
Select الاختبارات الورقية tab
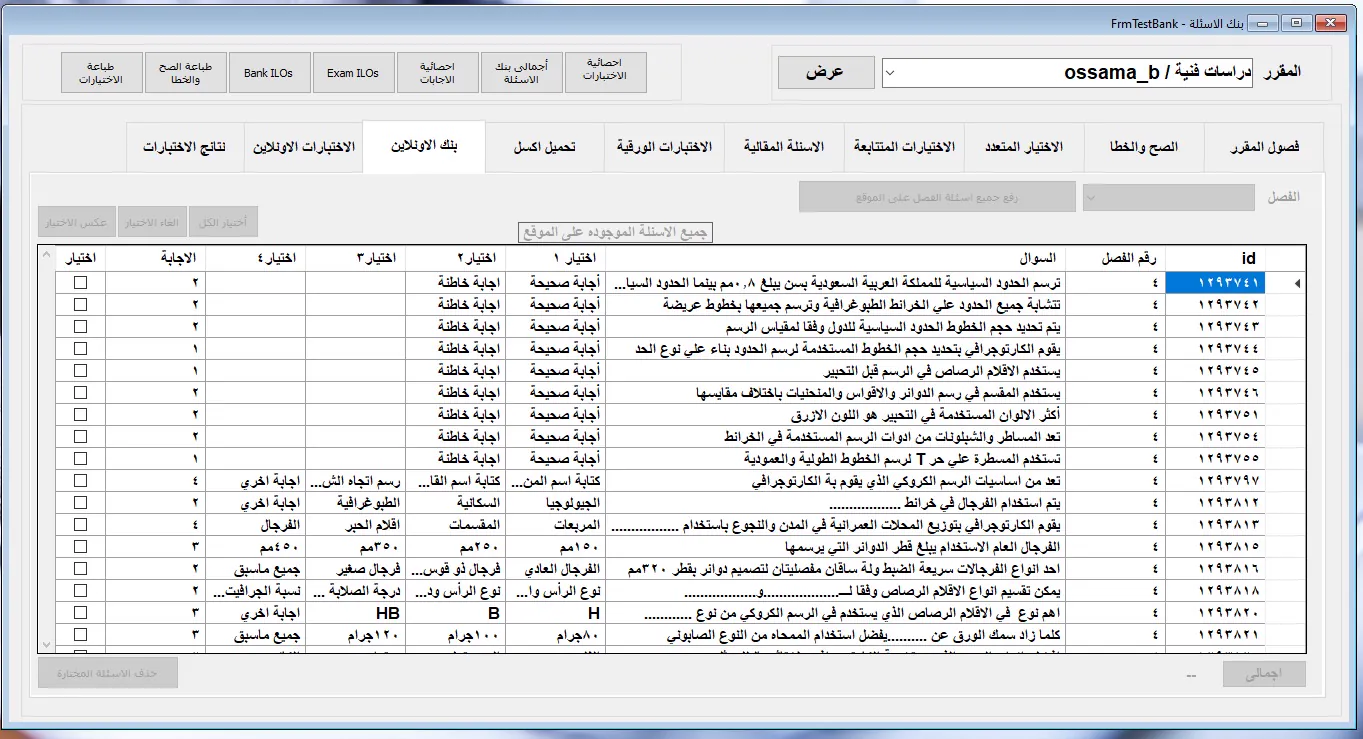(x=664, y=147)
